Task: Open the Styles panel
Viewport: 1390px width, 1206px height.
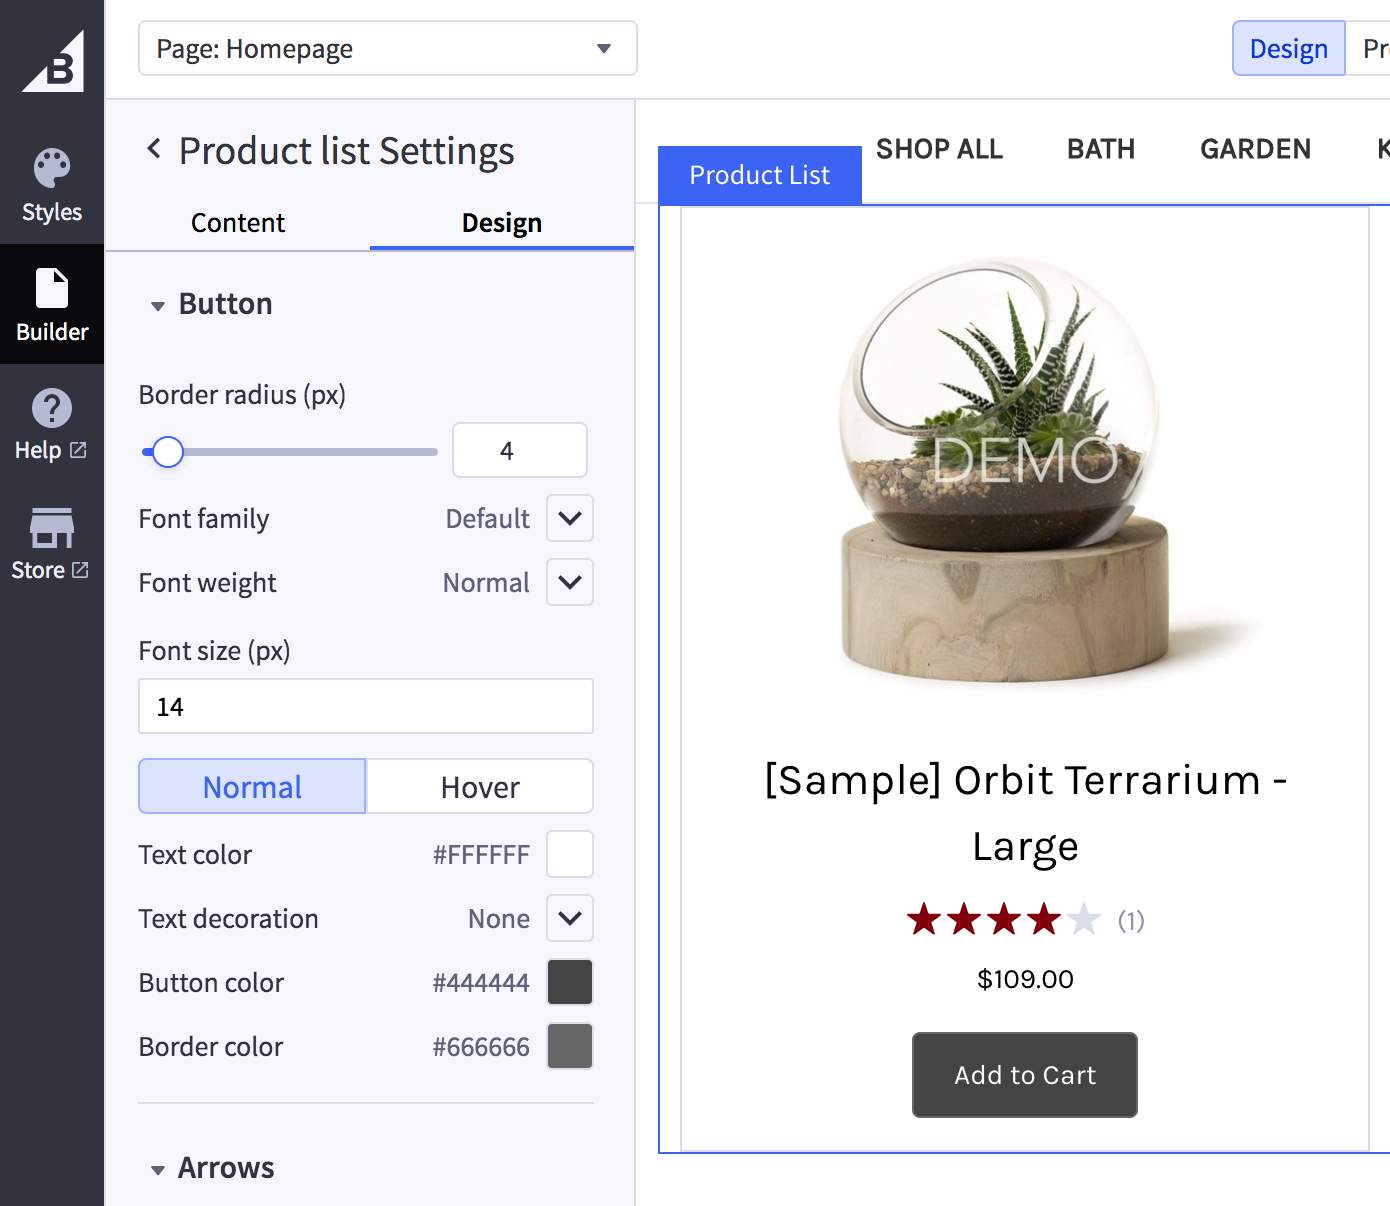Action: (51, 183)
